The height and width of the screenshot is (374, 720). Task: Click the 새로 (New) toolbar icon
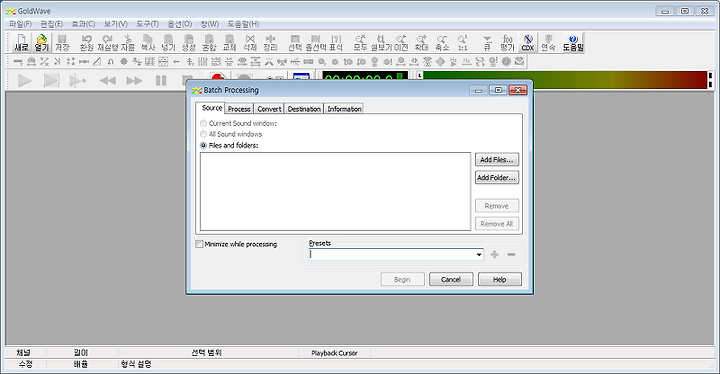point(21,43)
